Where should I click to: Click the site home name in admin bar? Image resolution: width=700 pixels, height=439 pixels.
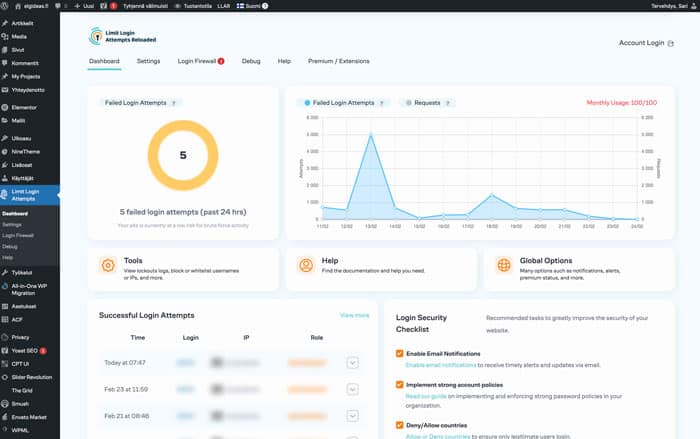31,6
